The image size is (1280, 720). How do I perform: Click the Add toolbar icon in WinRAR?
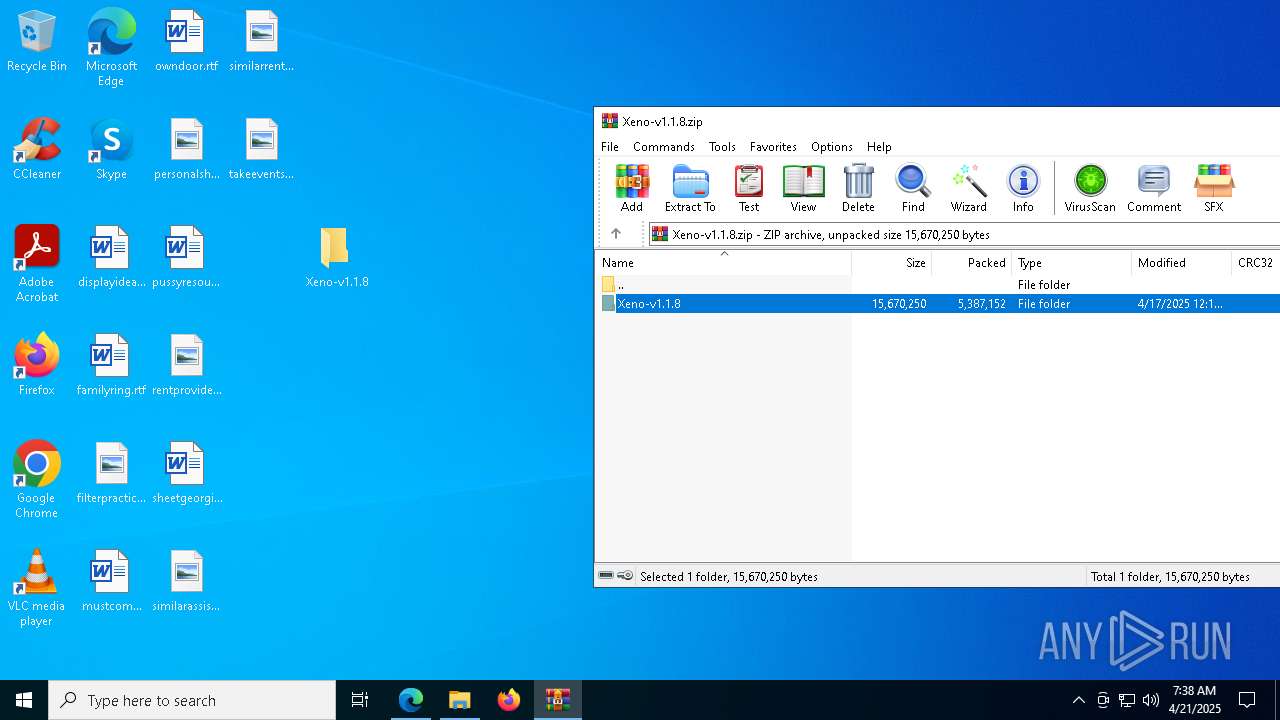click(x=632, y=188)
